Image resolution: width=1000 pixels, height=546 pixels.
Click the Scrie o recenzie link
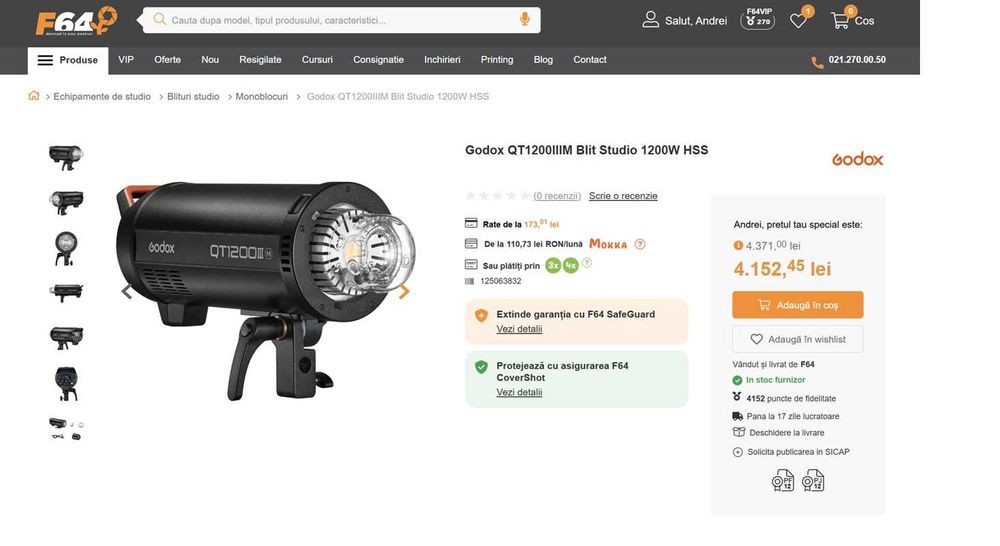(x=623, y=196)
